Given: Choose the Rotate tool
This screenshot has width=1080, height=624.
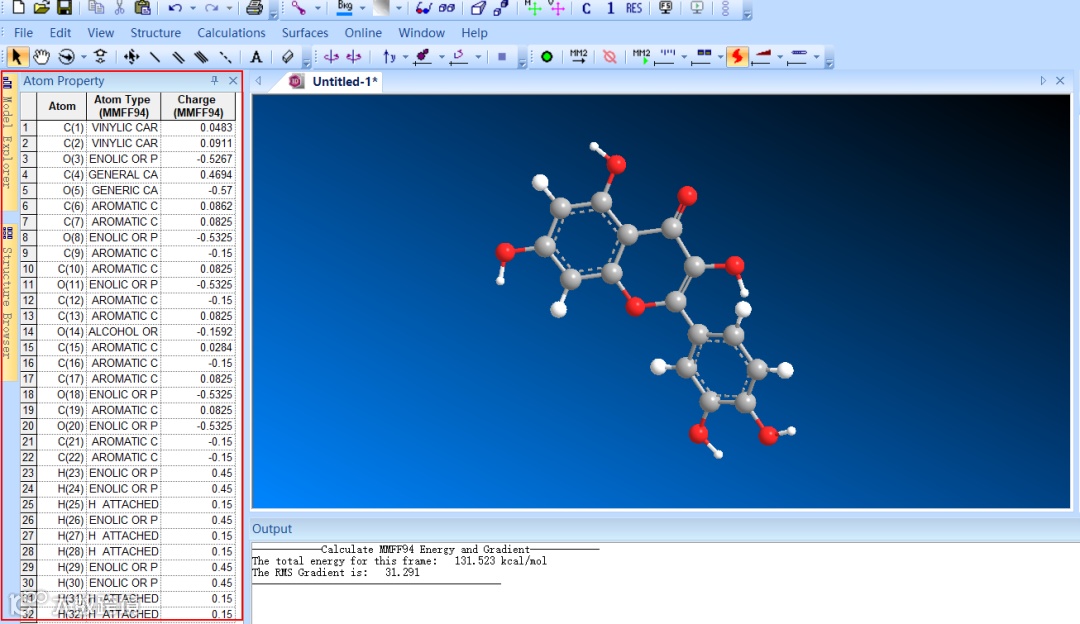Looking at the screenshot, I should pyautogui.click(x=66, y=56).
